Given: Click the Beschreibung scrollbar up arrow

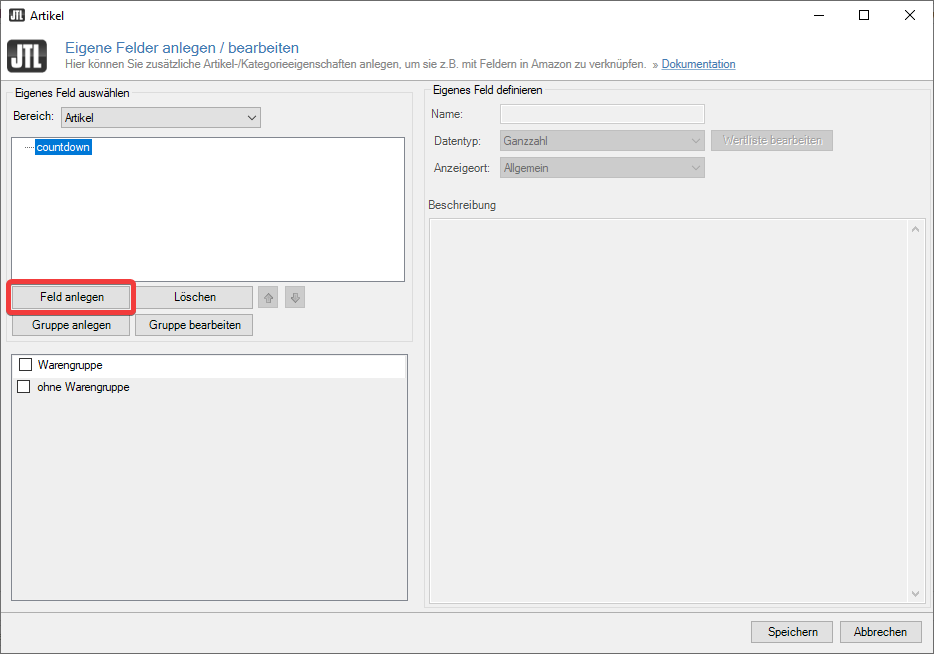Looking at the screenshot, I should coord(916,229).
